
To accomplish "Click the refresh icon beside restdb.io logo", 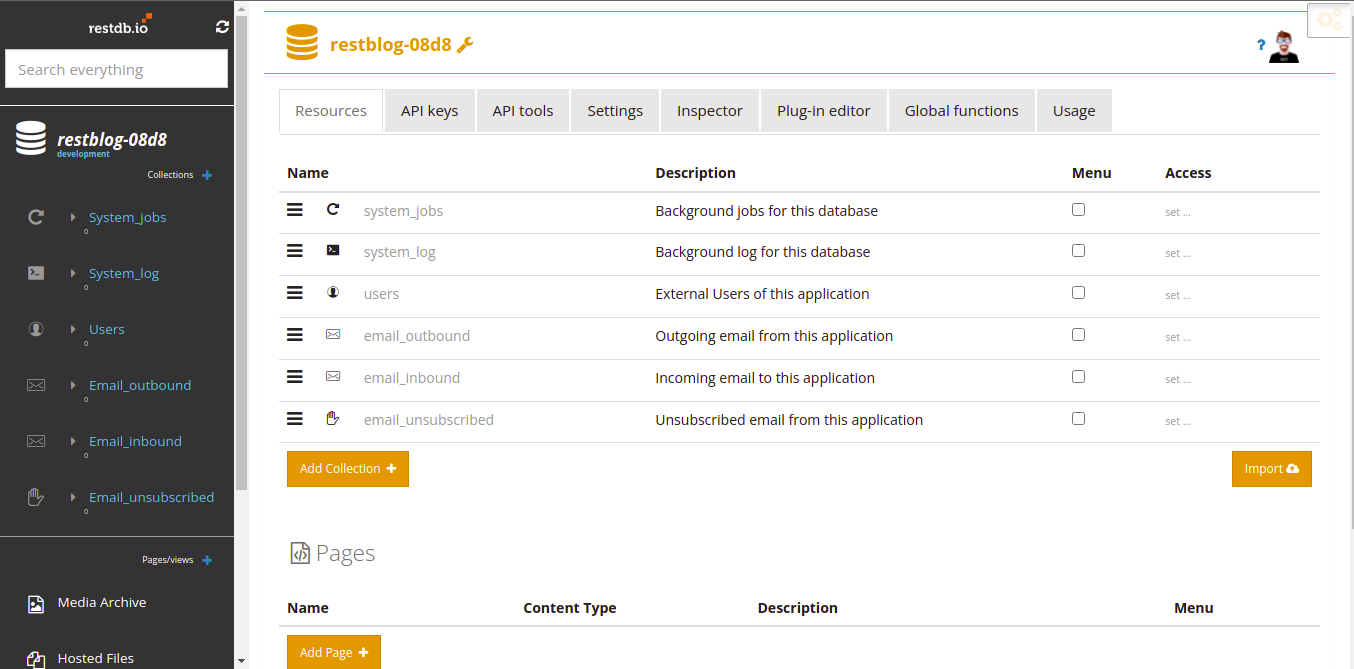I will 222,27.
